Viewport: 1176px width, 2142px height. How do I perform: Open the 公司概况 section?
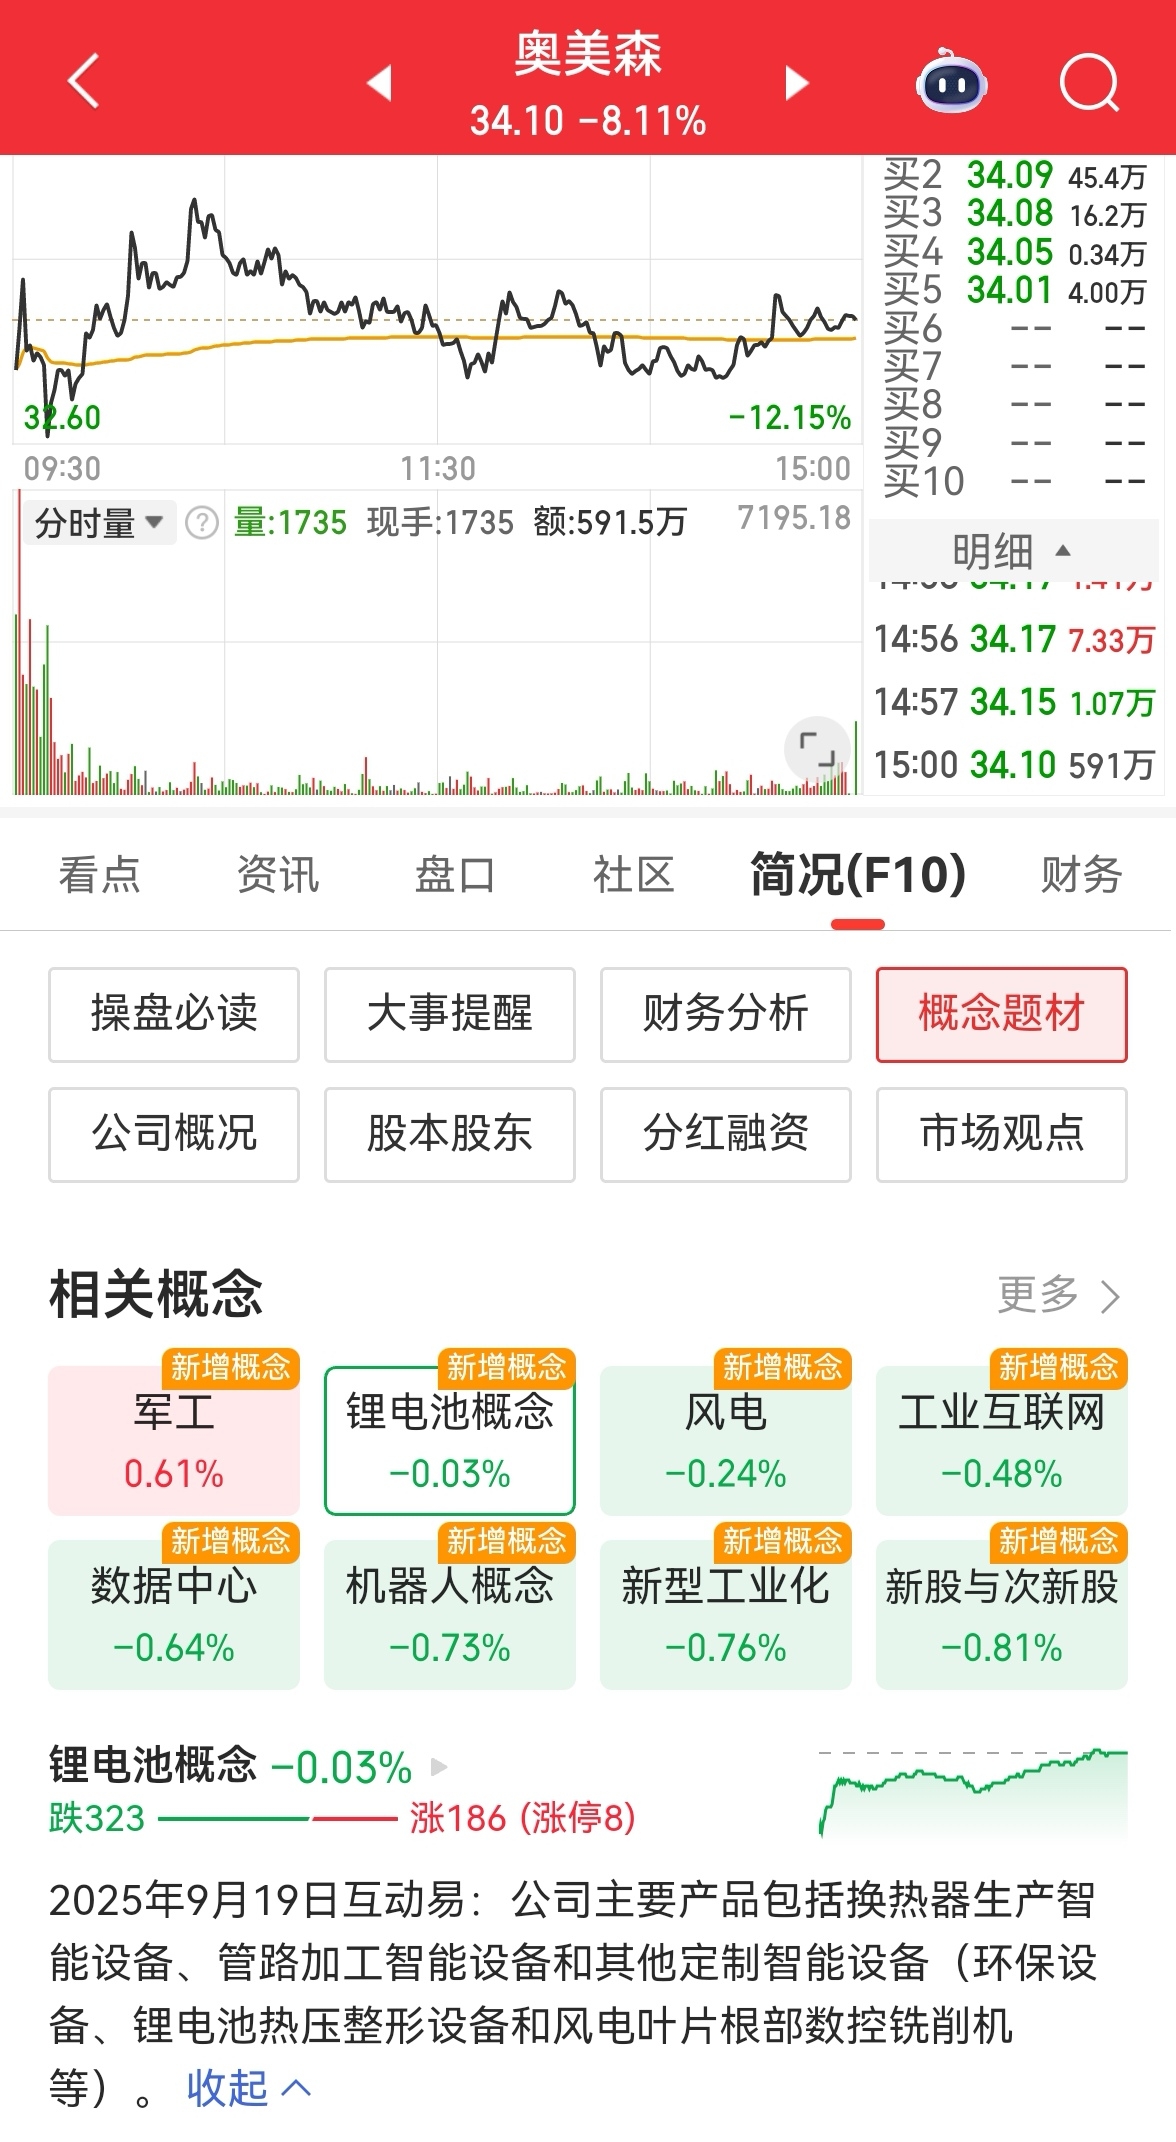pos(174,1134)
